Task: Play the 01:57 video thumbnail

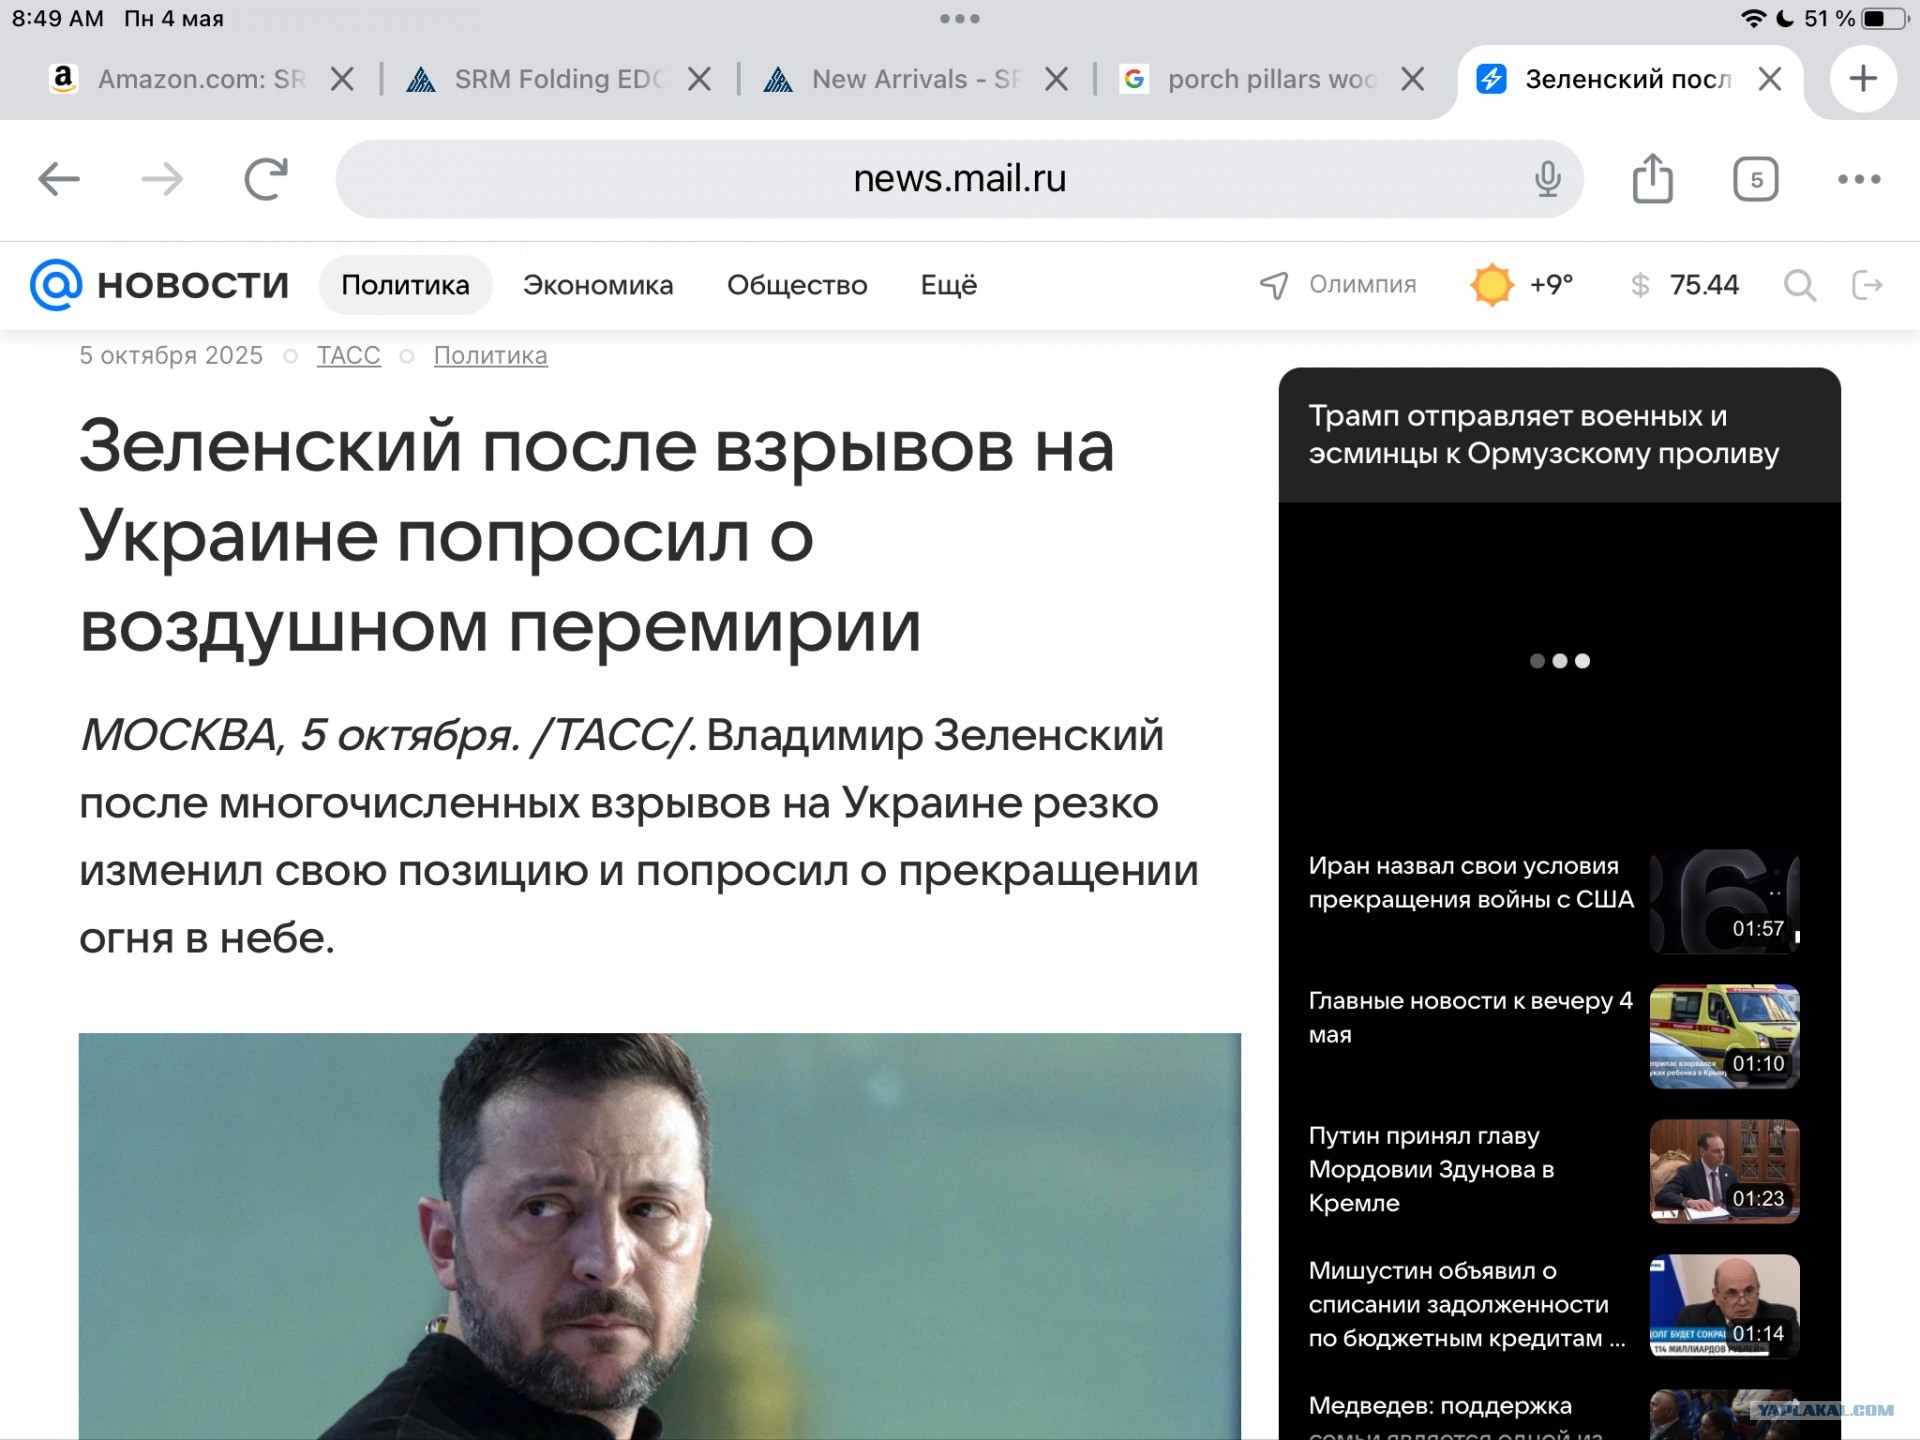Action: tap(1725, 902)
